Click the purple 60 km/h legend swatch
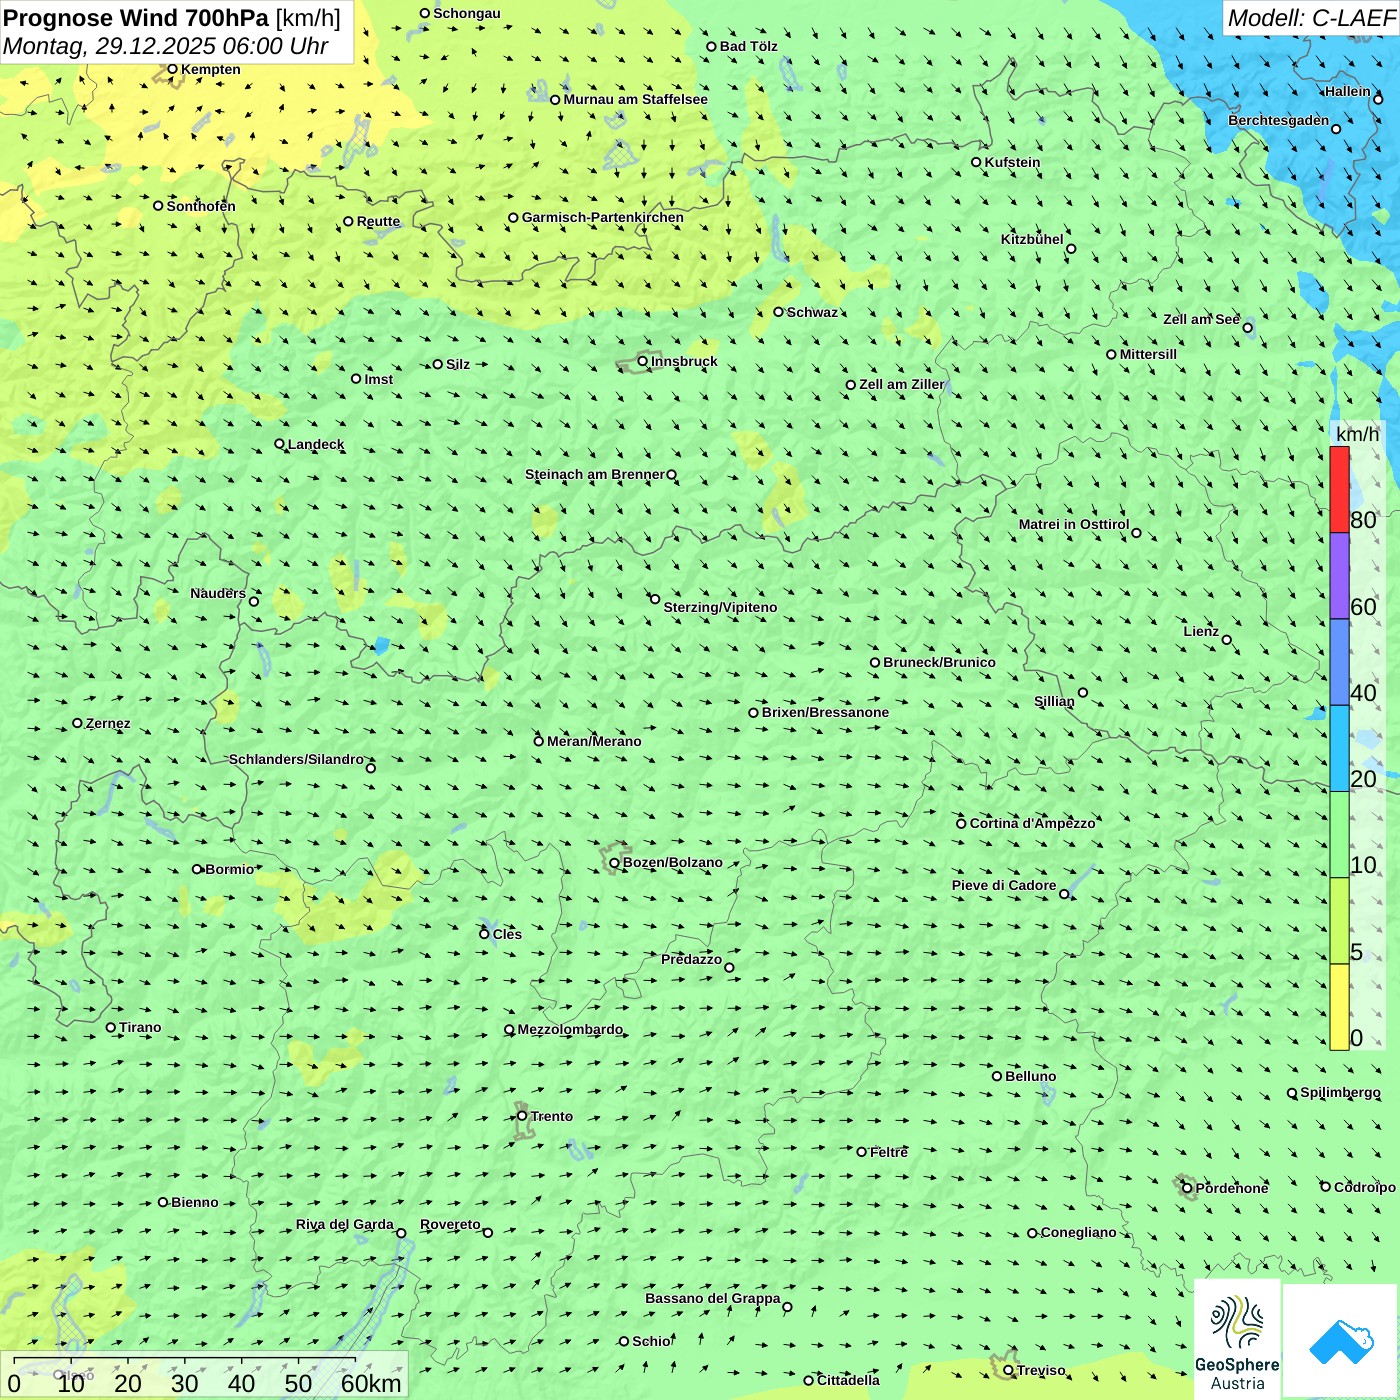Image resolution: width=1400 pixels, height=1400 pixels. point(1339,576)
